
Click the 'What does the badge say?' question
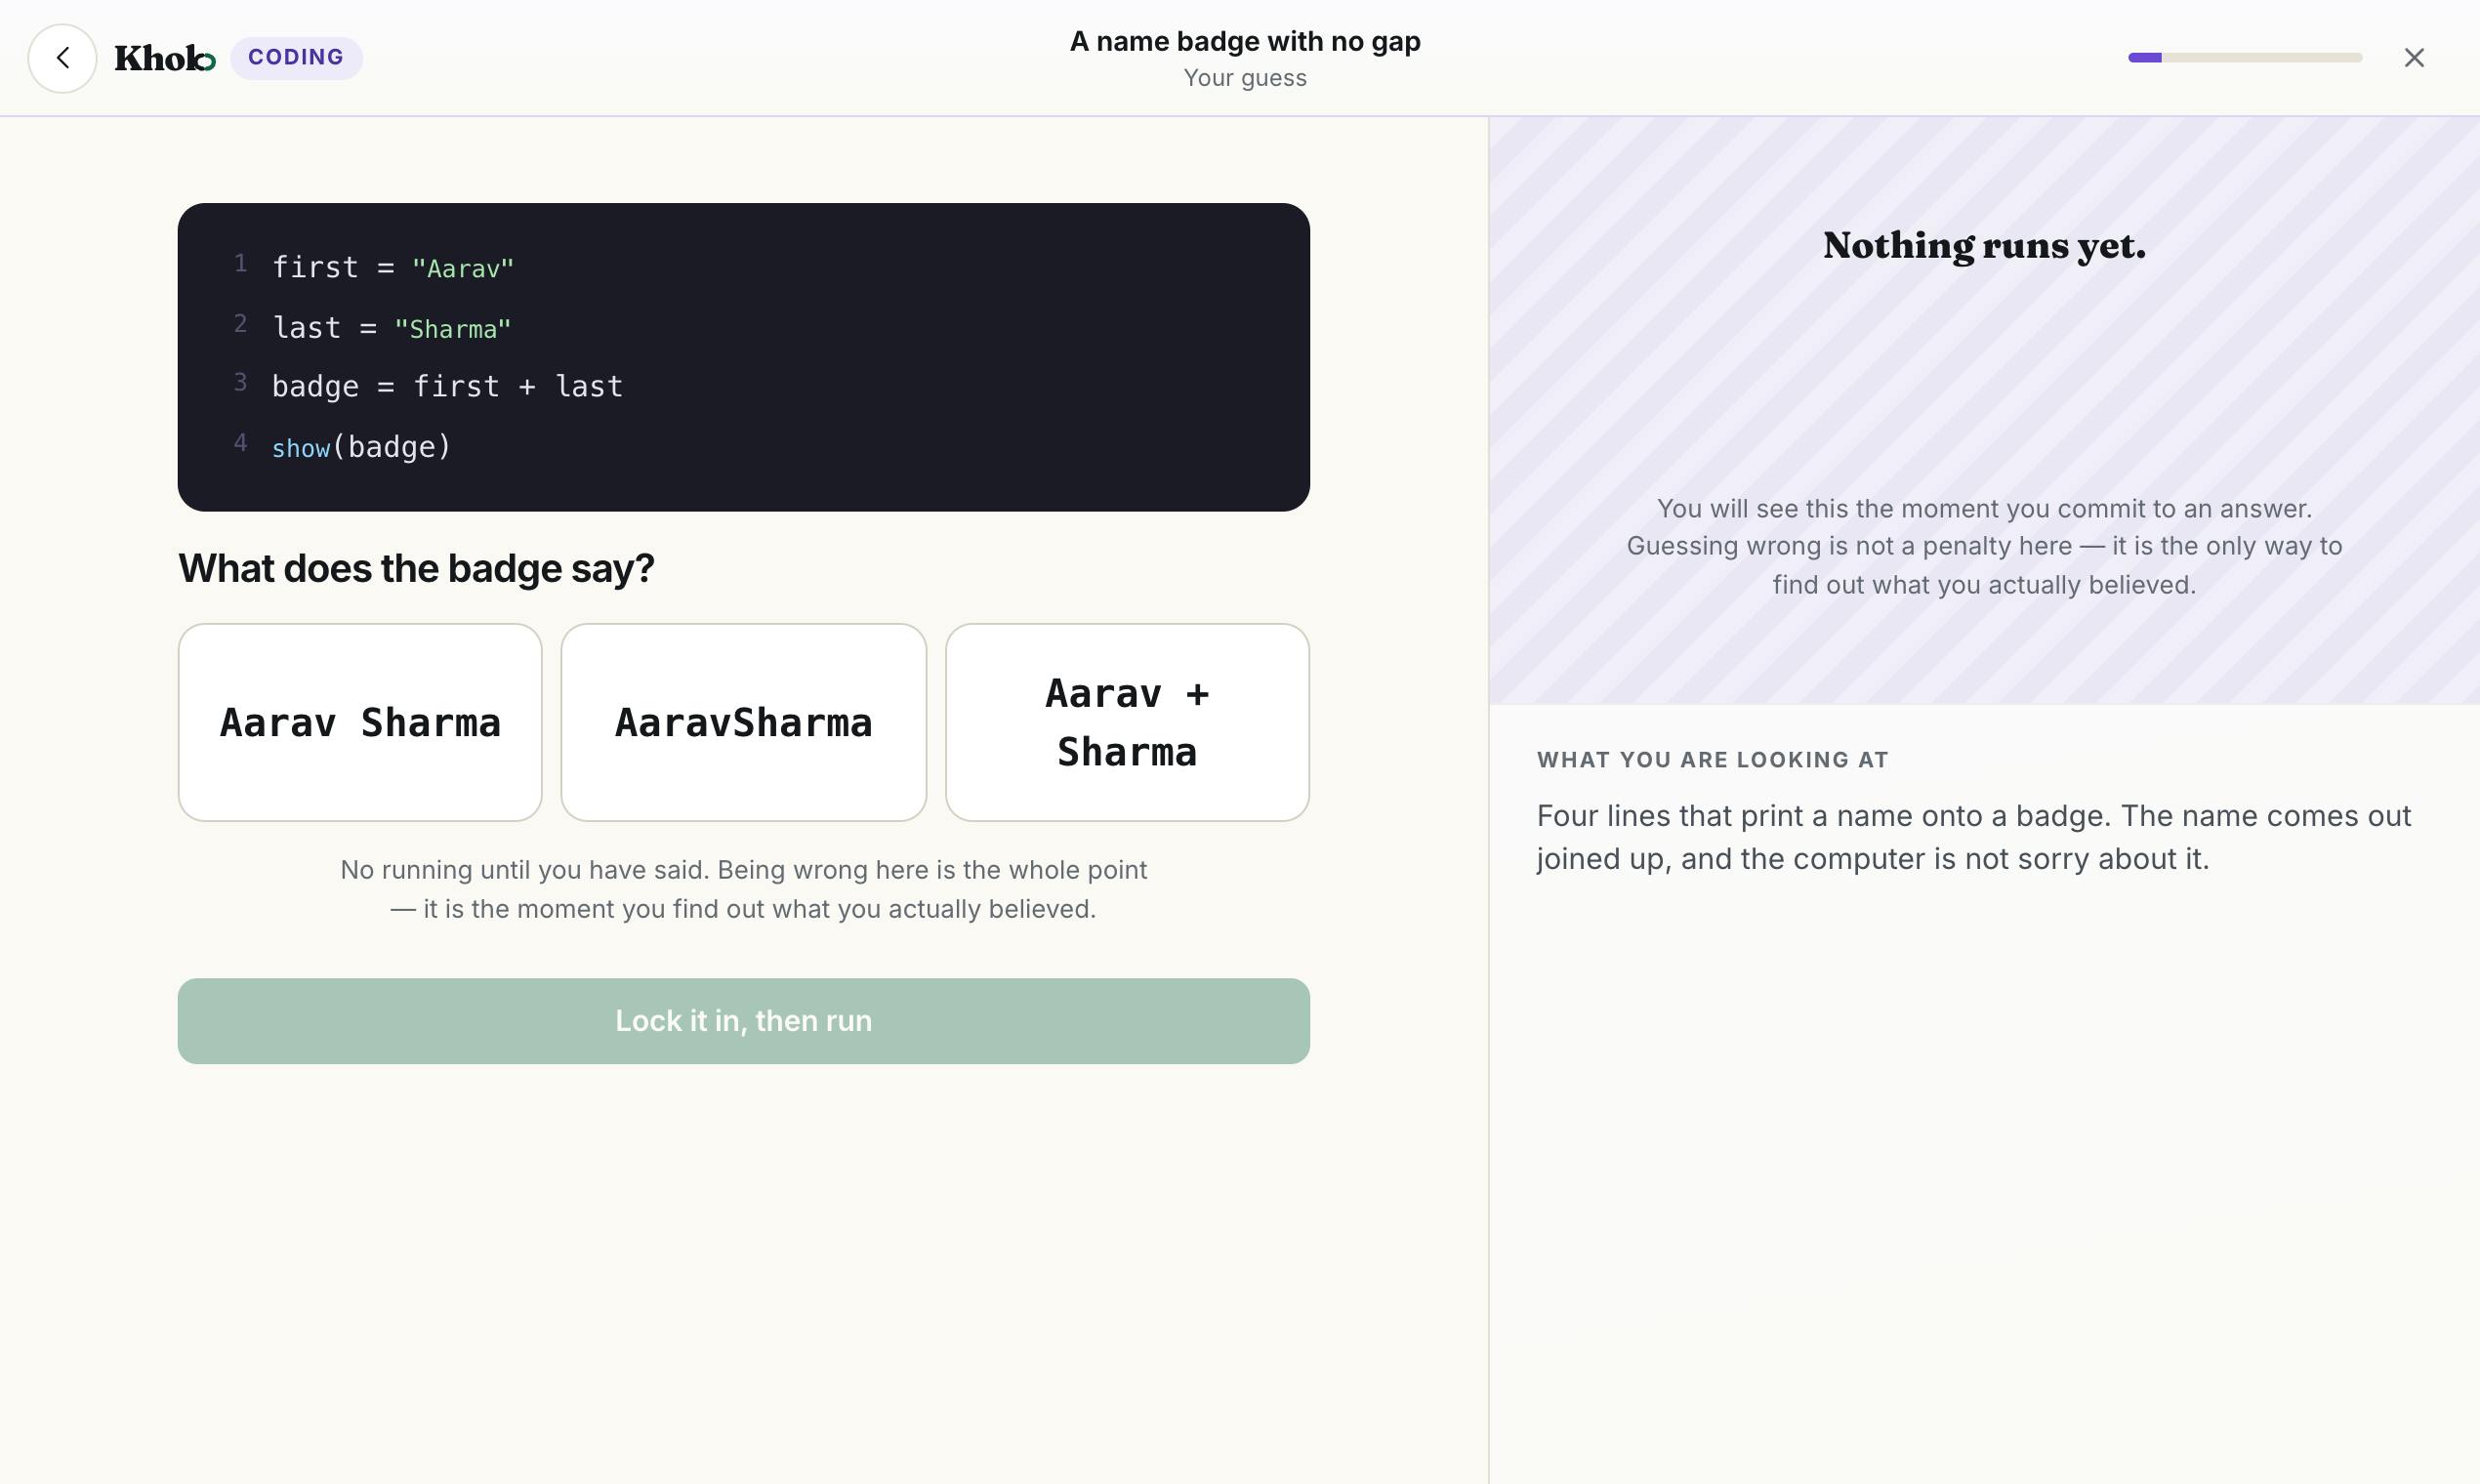pos(416,568)
